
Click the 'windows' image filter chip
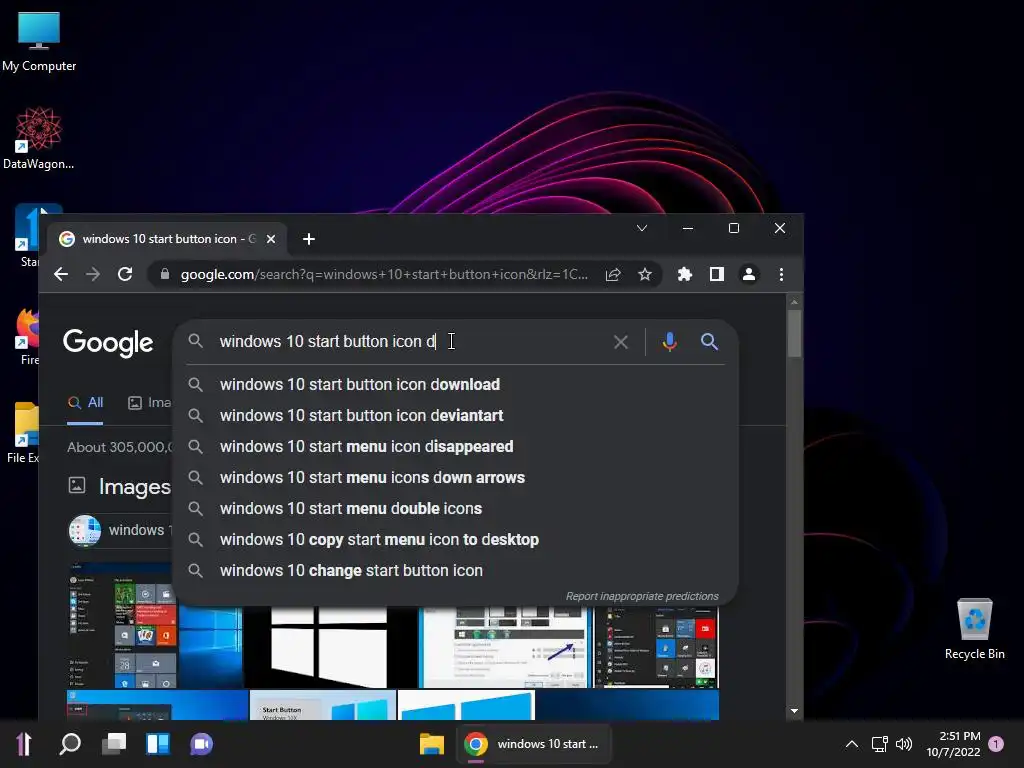click(121, 530)
